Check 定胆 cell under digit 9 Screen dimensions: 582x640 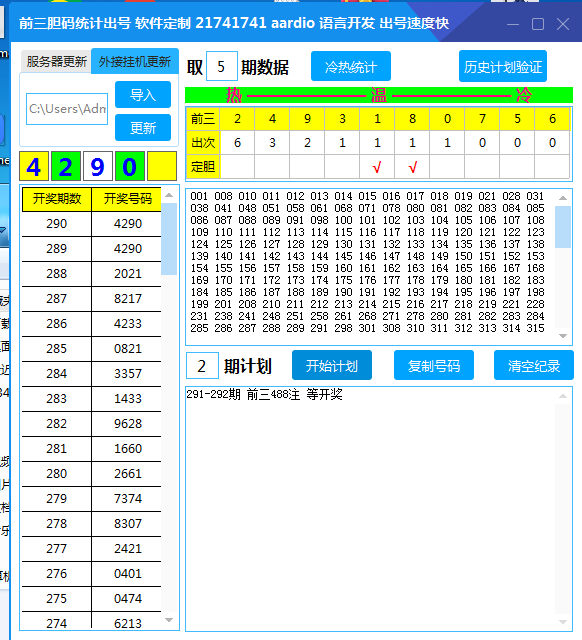point(307,167)
